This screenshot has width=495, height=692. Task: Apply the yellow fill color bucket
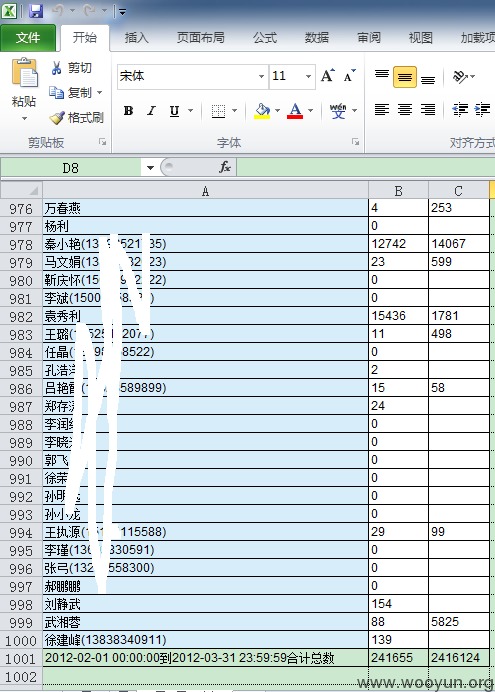(x=262, y=111)
